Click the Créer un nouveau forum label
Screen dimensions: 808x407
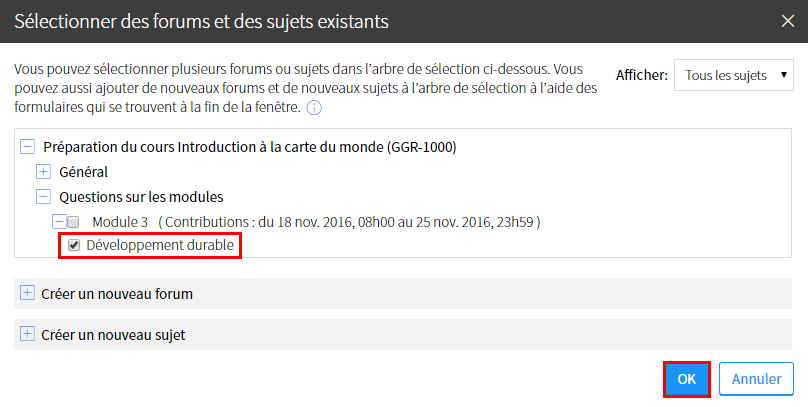tap(117, 294)
